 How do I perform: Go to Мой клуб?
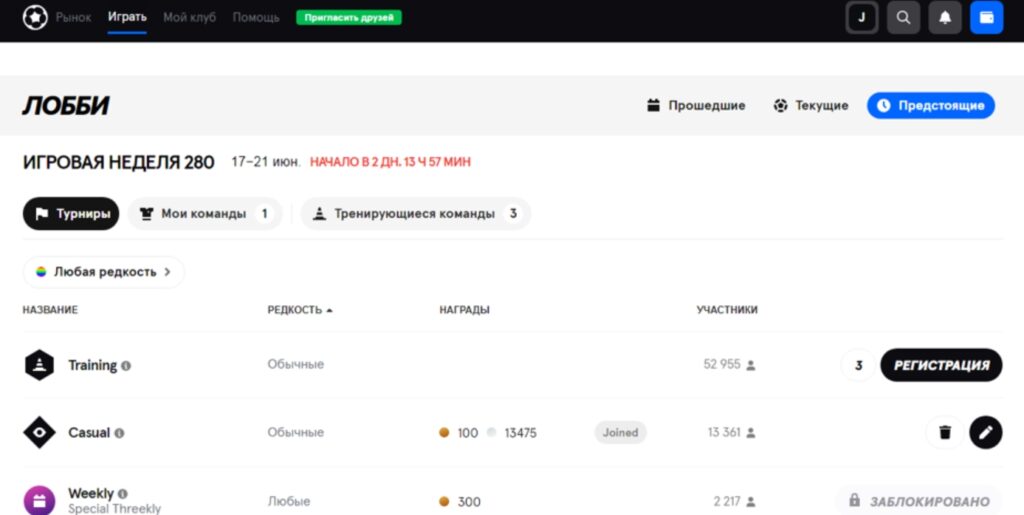[x=189, y=18]
